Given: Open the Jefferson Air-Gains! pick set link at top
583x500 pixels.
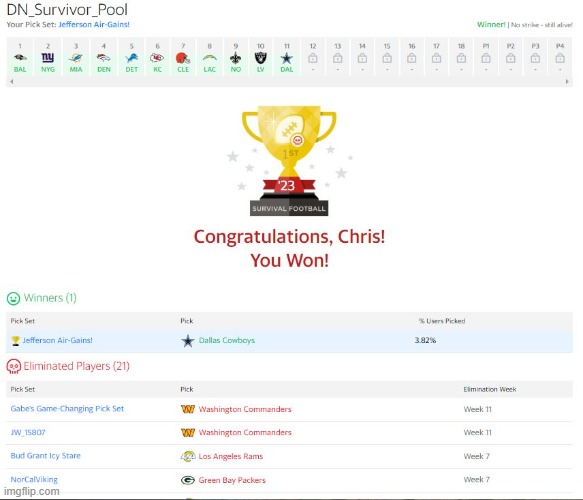Looking at the screenshot, I should [x=94, y=25].
